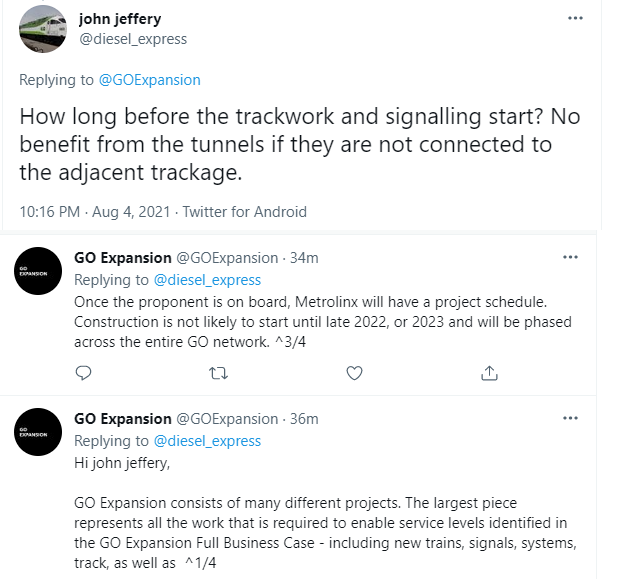
Task: Click GO Expansion name on the 36m reply
Action: (123, 419)
